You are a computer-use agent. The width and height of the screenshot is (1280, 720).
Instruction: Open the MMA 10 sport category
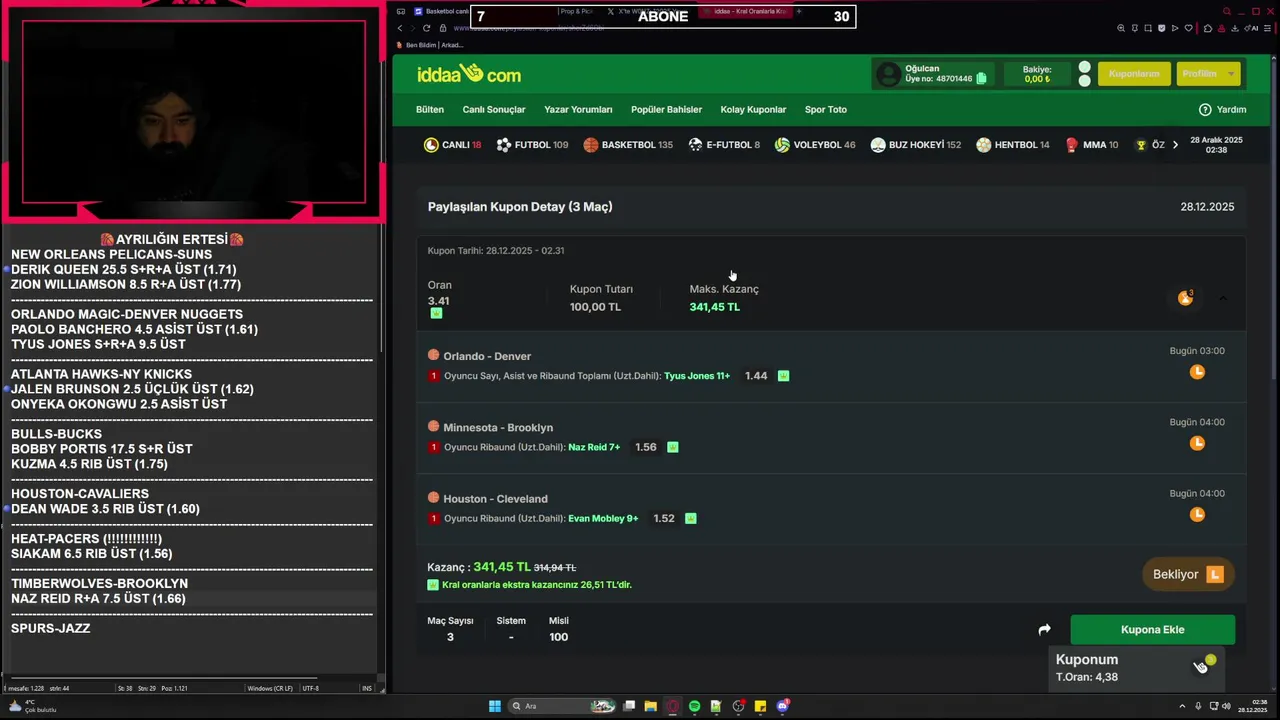coord(1092,145)
